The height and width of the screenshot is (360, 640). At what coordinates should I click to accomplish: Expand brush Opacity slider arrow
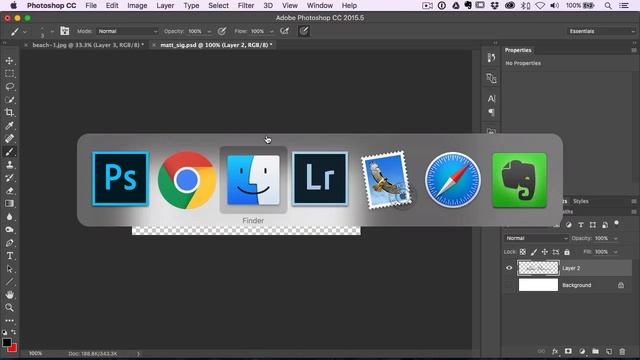tap(209, 31)
